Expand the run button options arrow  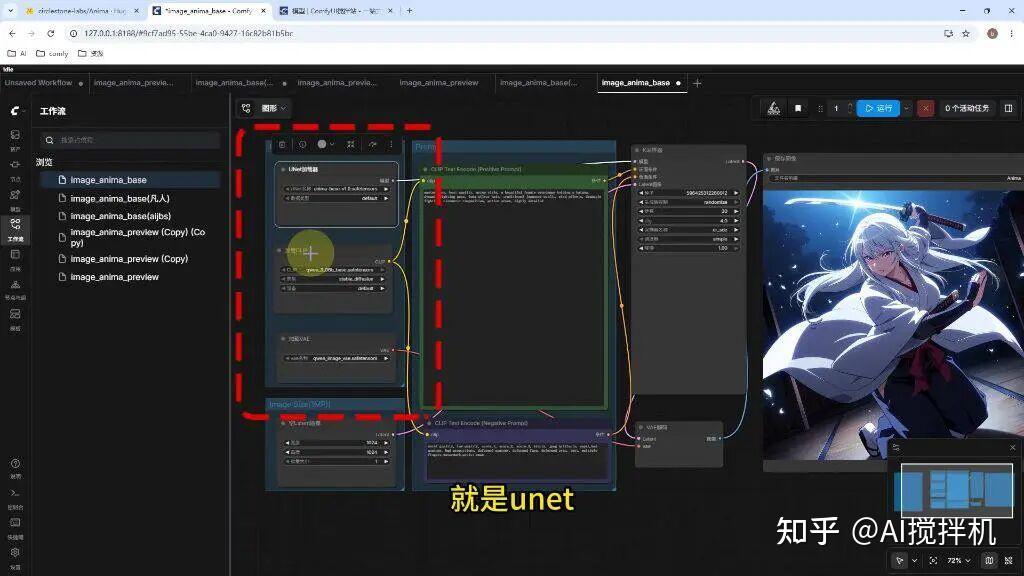coord(906,108)
